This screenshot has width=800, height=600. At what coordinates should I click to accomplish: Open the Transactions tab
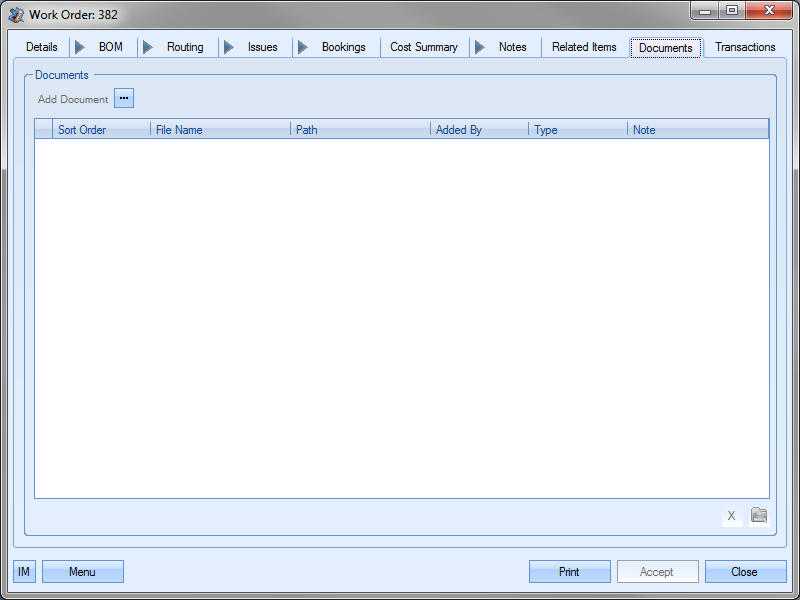(745, 47)
